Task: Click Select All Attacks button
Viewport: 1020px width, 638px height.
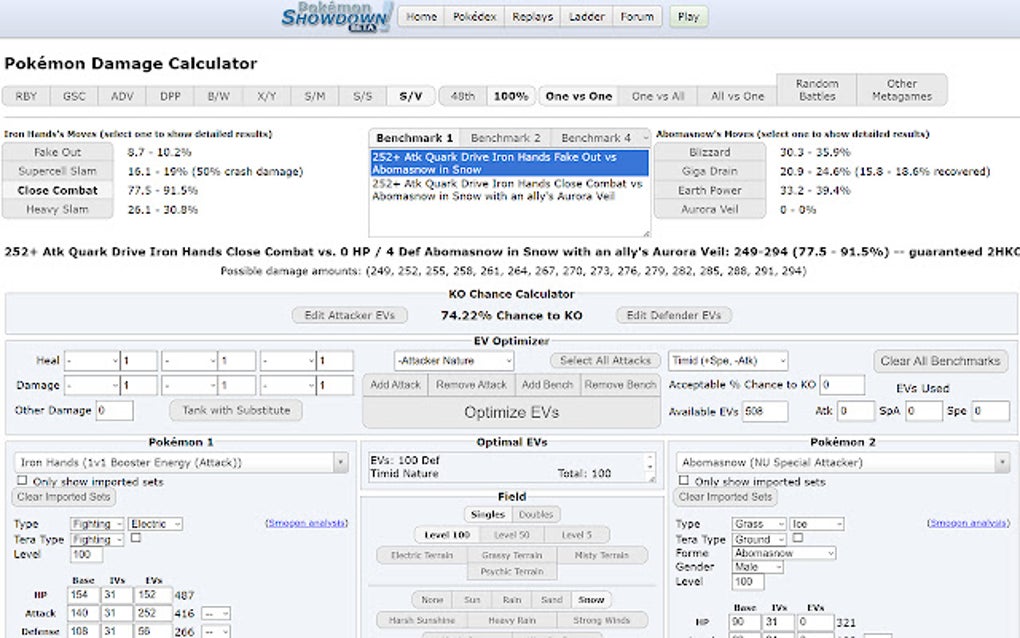Action: tap(605, 360)
